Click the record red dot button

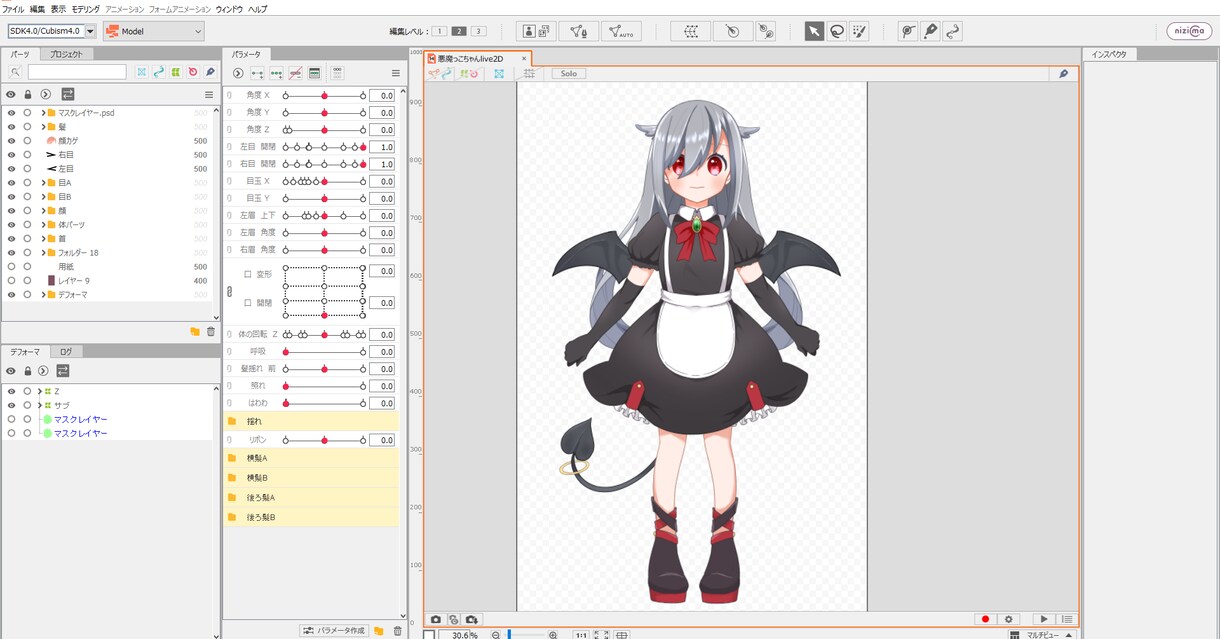pos(985,620)
